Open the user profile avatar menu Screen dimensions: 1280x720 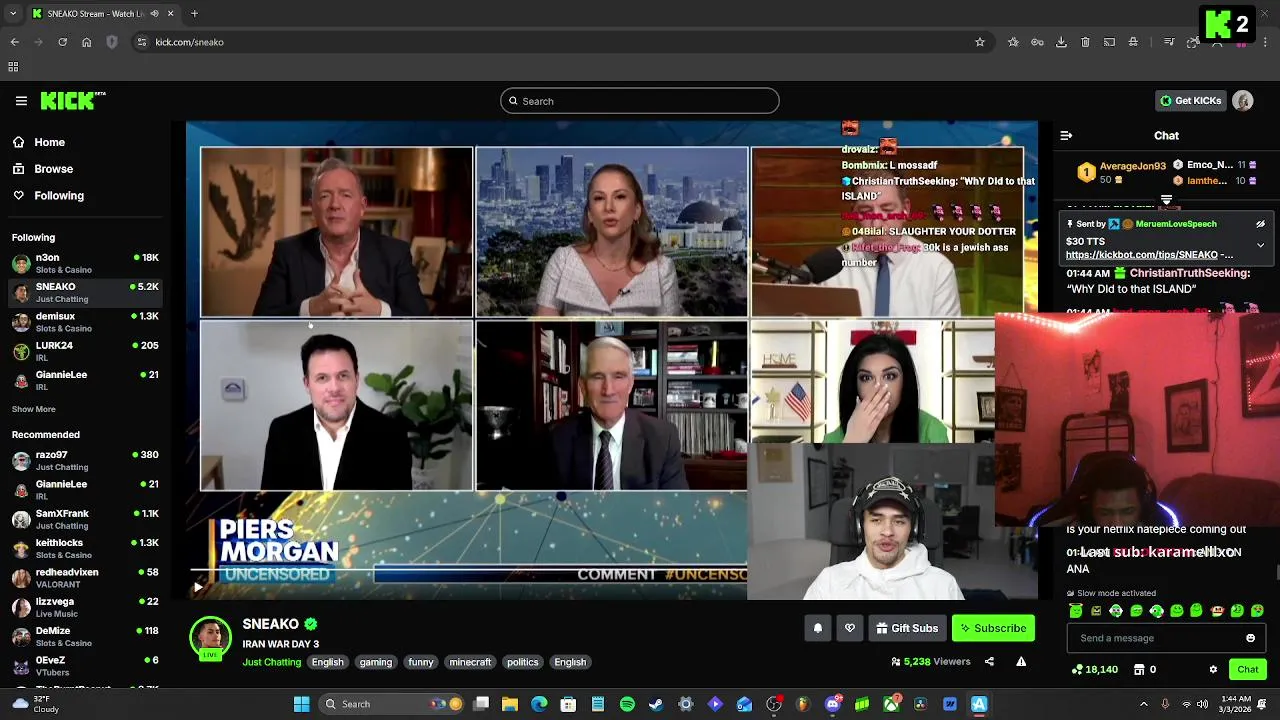click(1243, 101)
